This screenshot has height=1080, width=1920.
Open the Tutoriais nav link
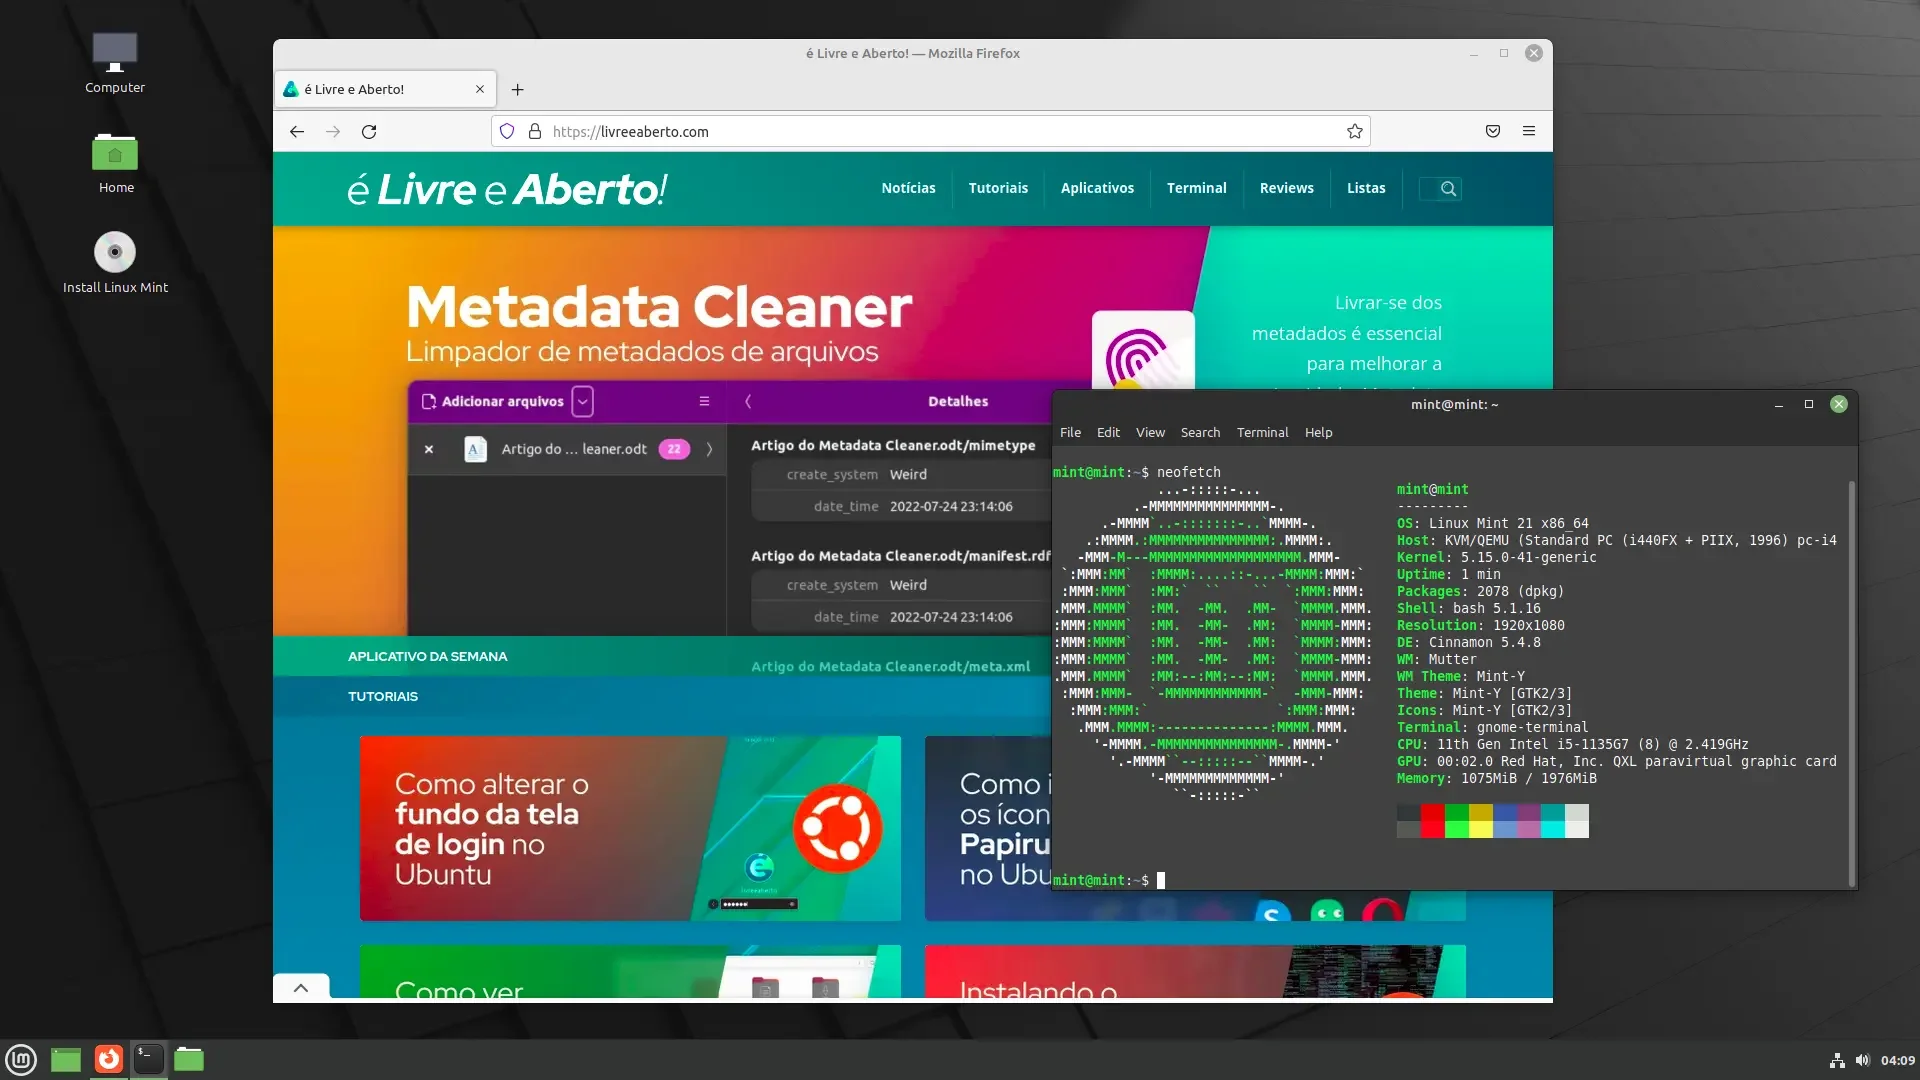click(x=998, y=188)
